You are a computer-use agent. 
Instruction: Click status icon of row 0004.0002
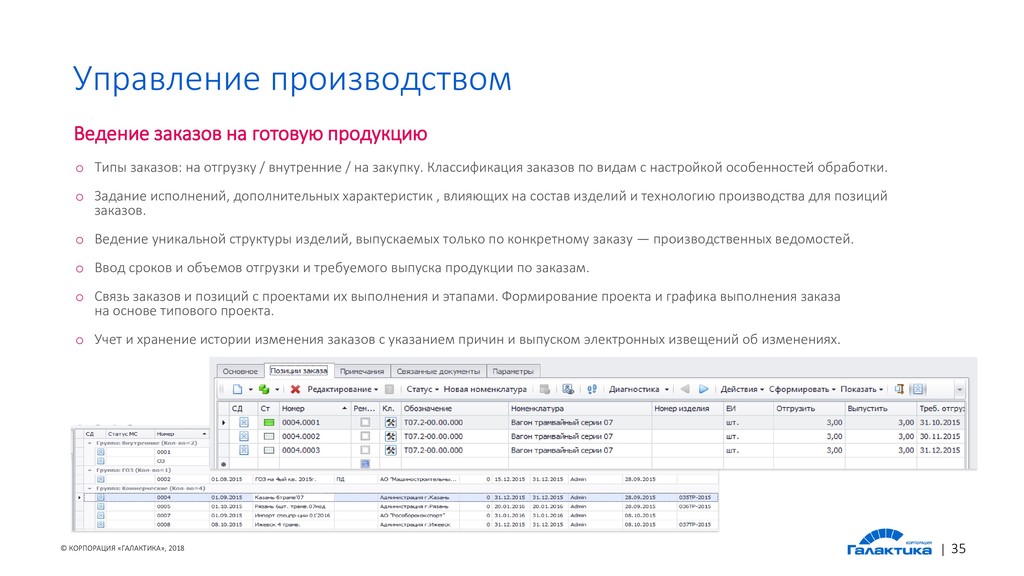click(x=268, y=436)
